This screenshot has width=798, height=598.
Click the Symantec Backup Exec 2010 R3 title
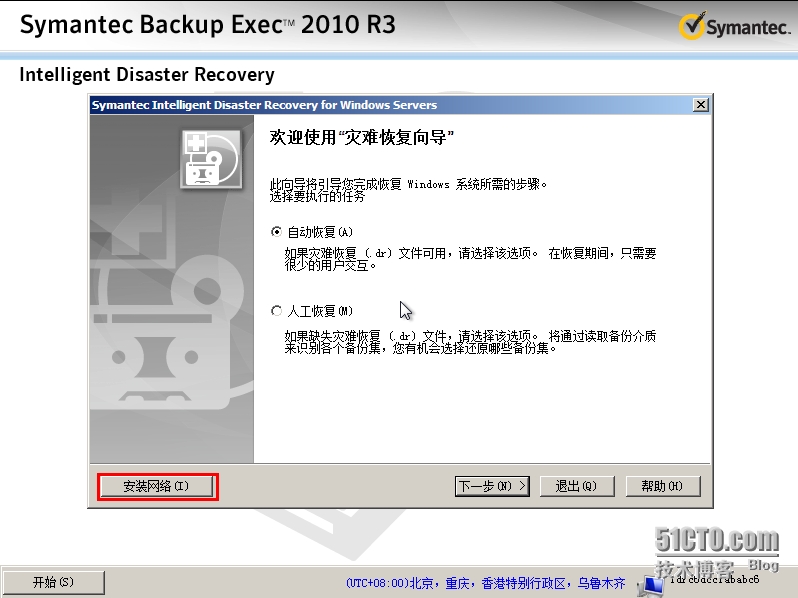click(x=208, y=24)
